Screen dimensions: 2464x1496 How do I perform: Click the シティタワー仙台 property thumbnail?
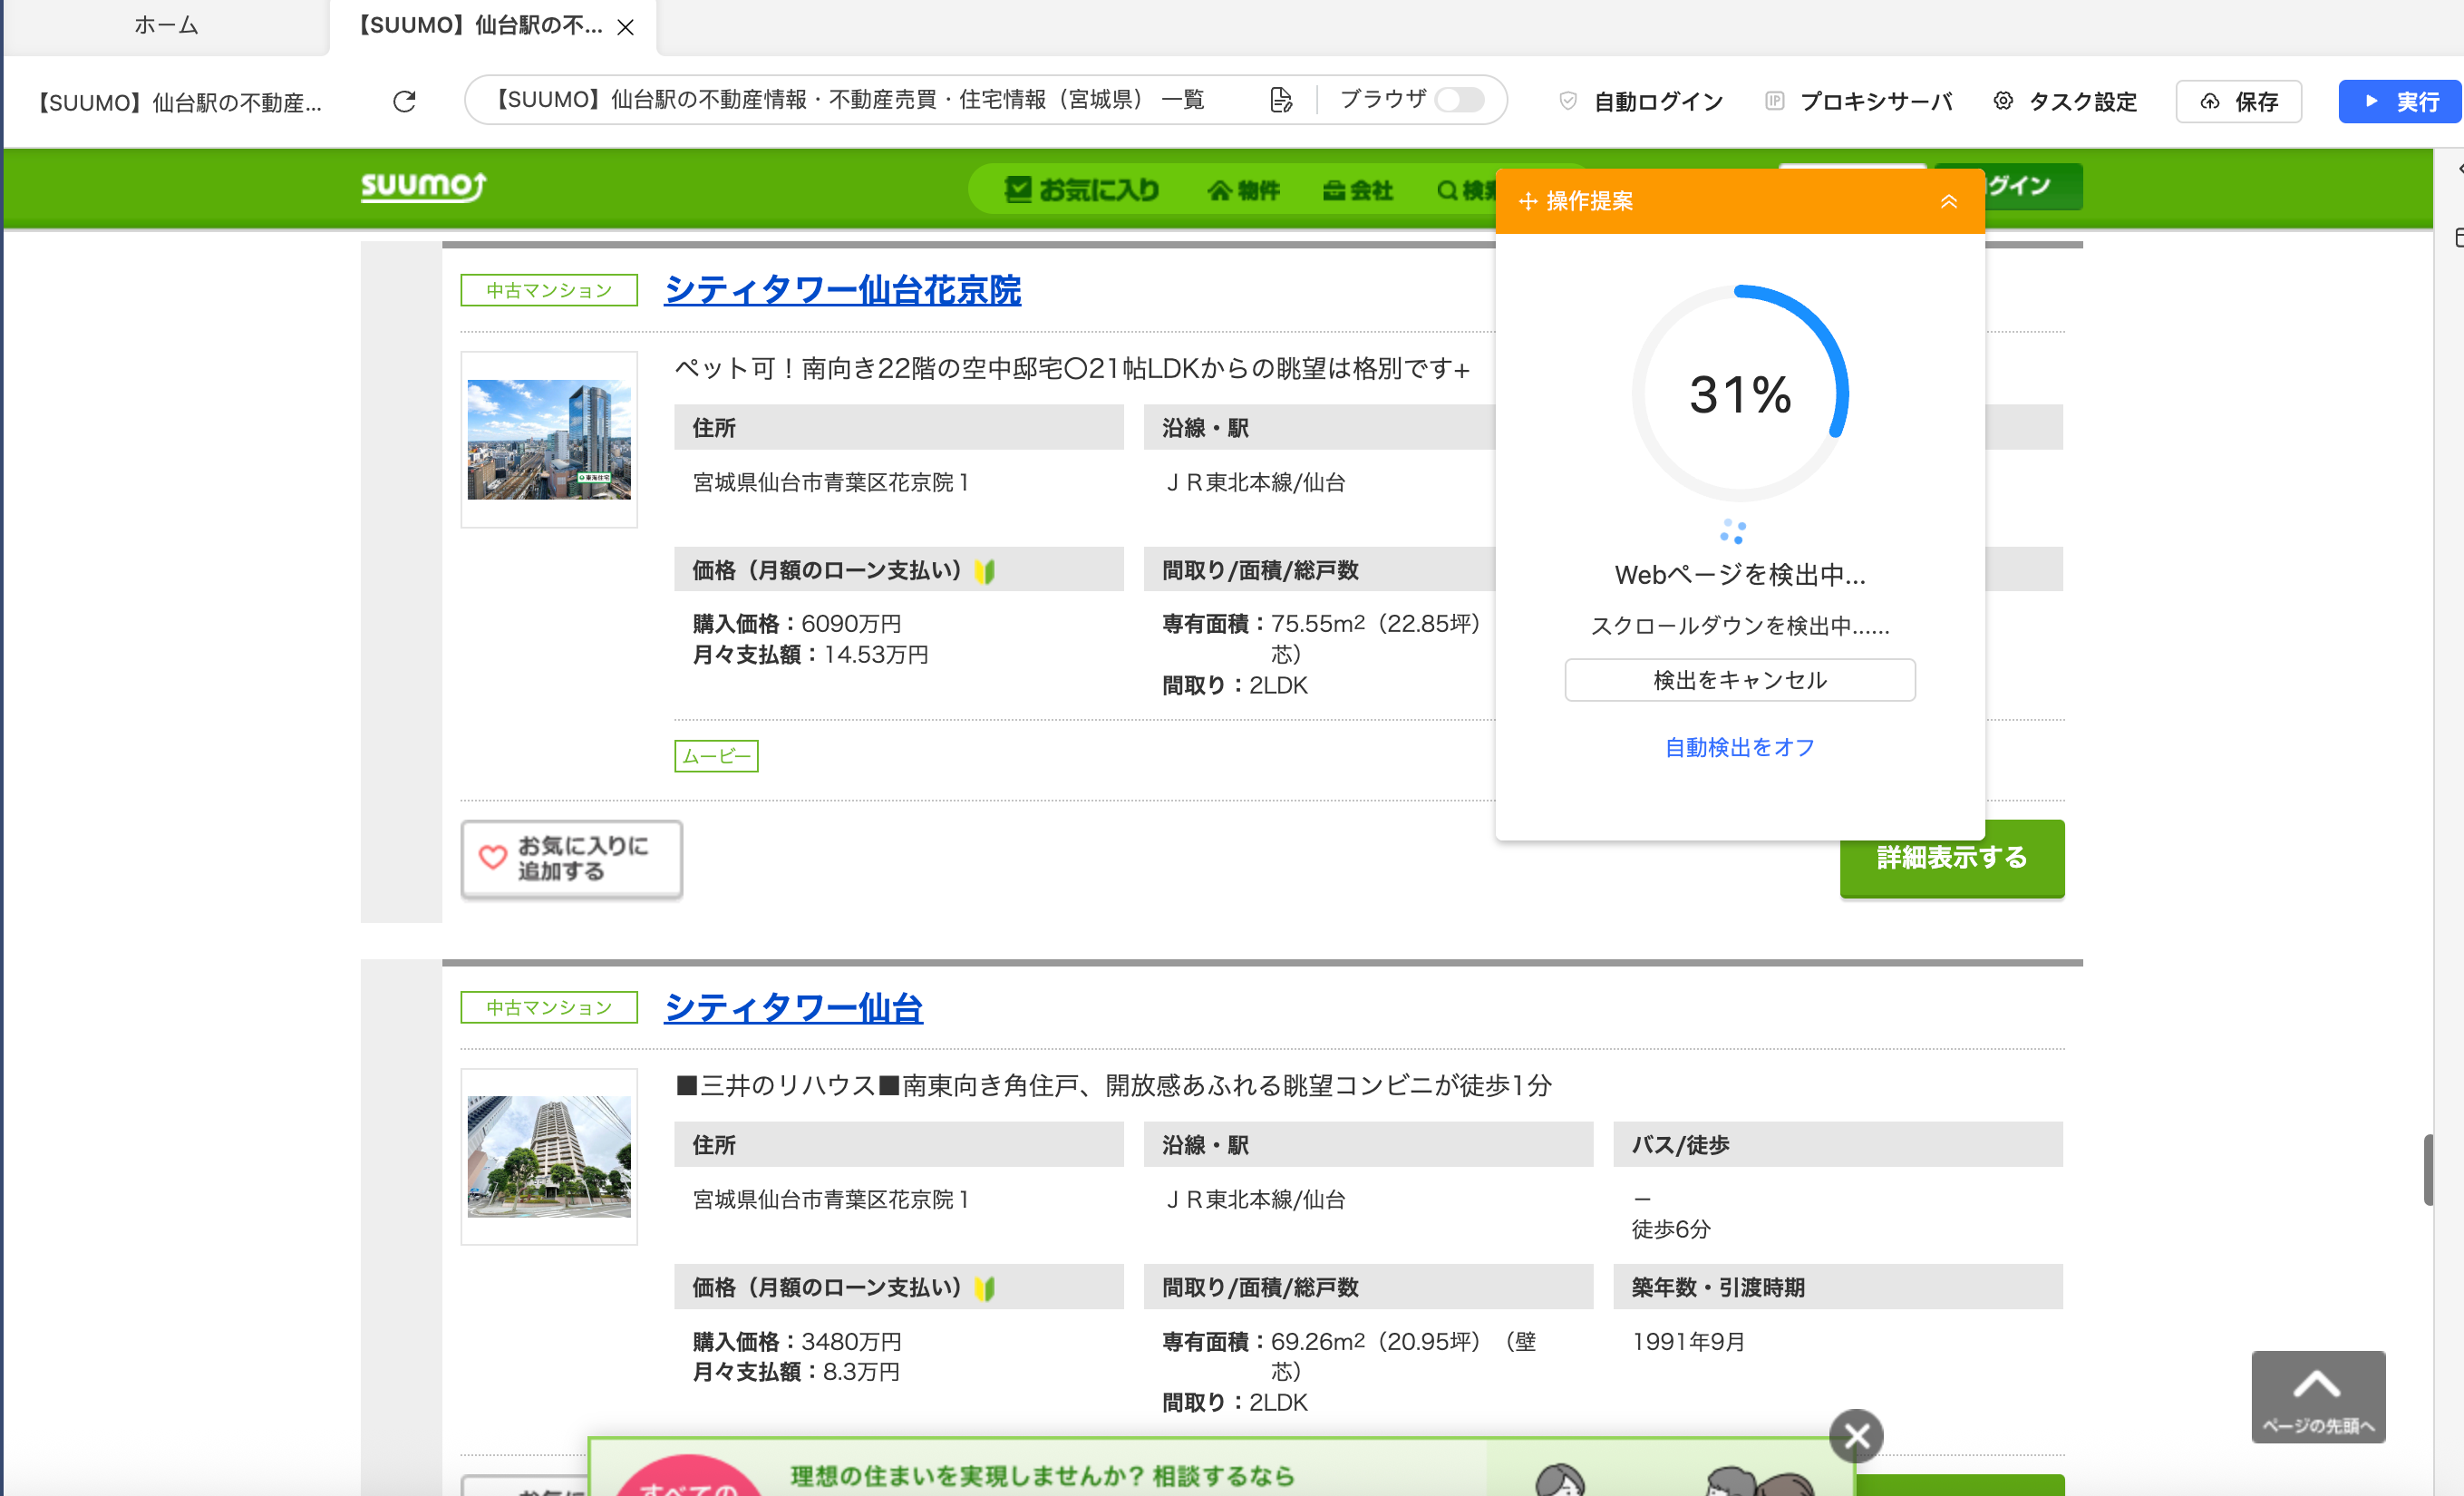549,1156
